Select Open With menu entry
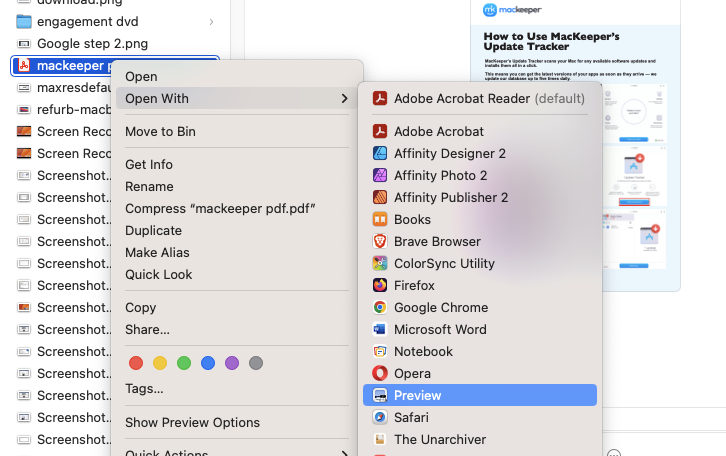 coord(236,98)
